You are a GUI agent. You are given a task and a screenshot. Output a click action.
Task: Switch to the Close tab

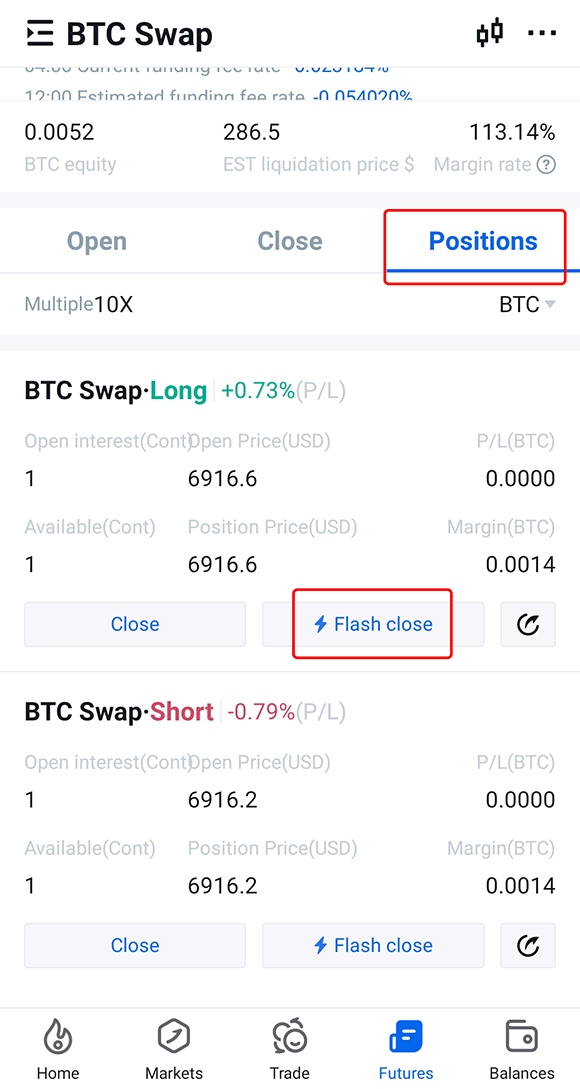pos(290,241)
